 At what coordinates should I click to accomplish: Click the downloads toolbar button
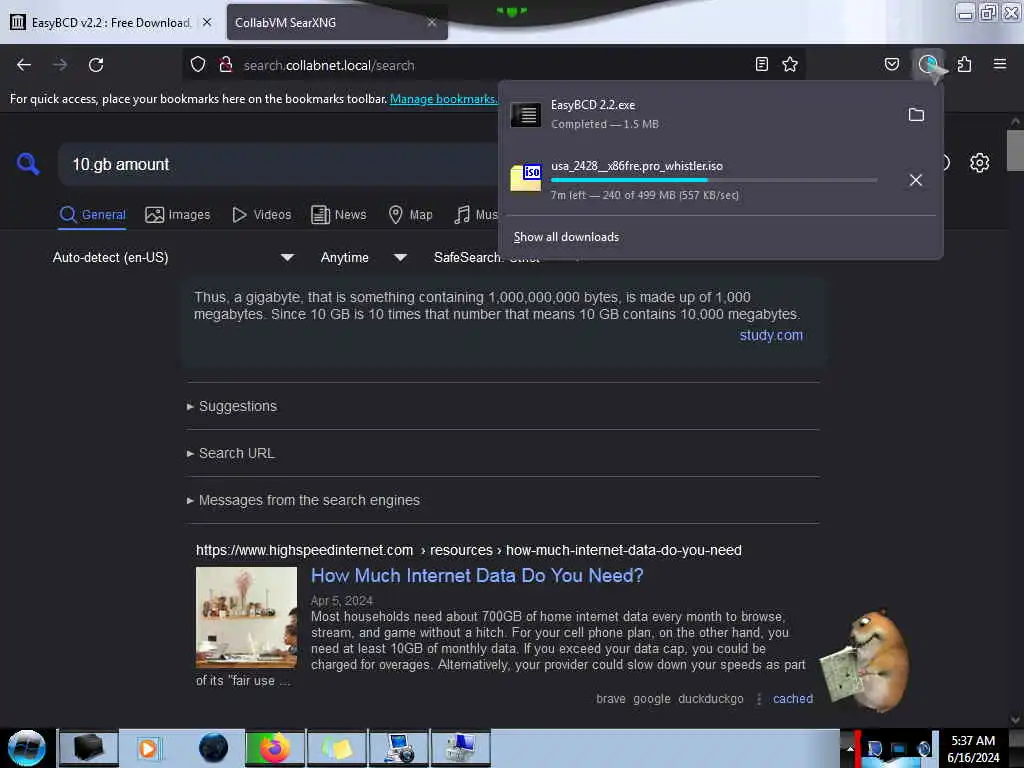pyautogui.click(x=928, y=64)
